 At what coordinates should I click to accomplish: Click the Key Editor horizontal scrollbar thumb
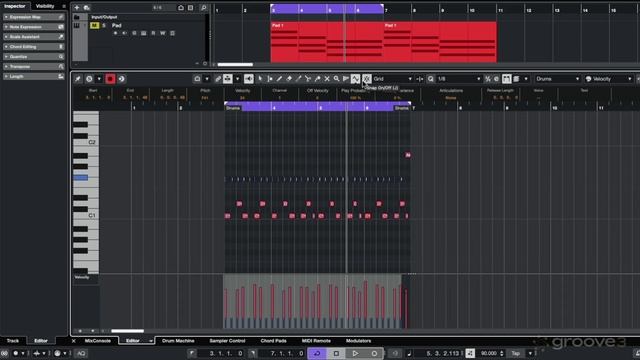coord(128,331)
